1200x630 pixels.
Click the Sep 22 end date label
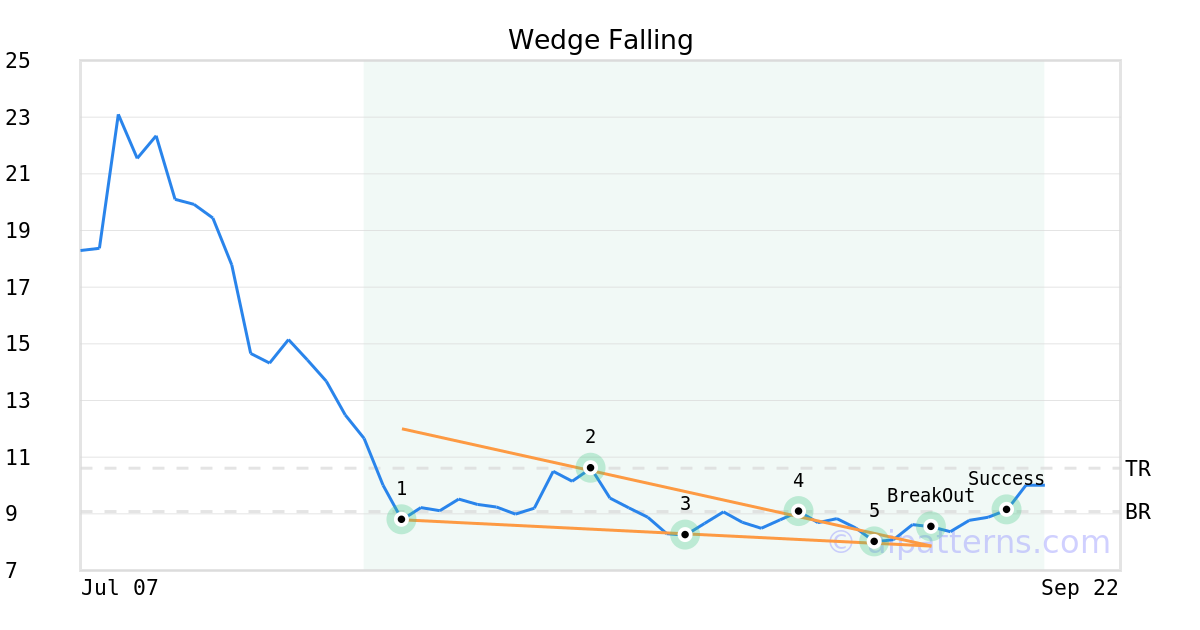pyautogui.click(x=1079, y=587)
